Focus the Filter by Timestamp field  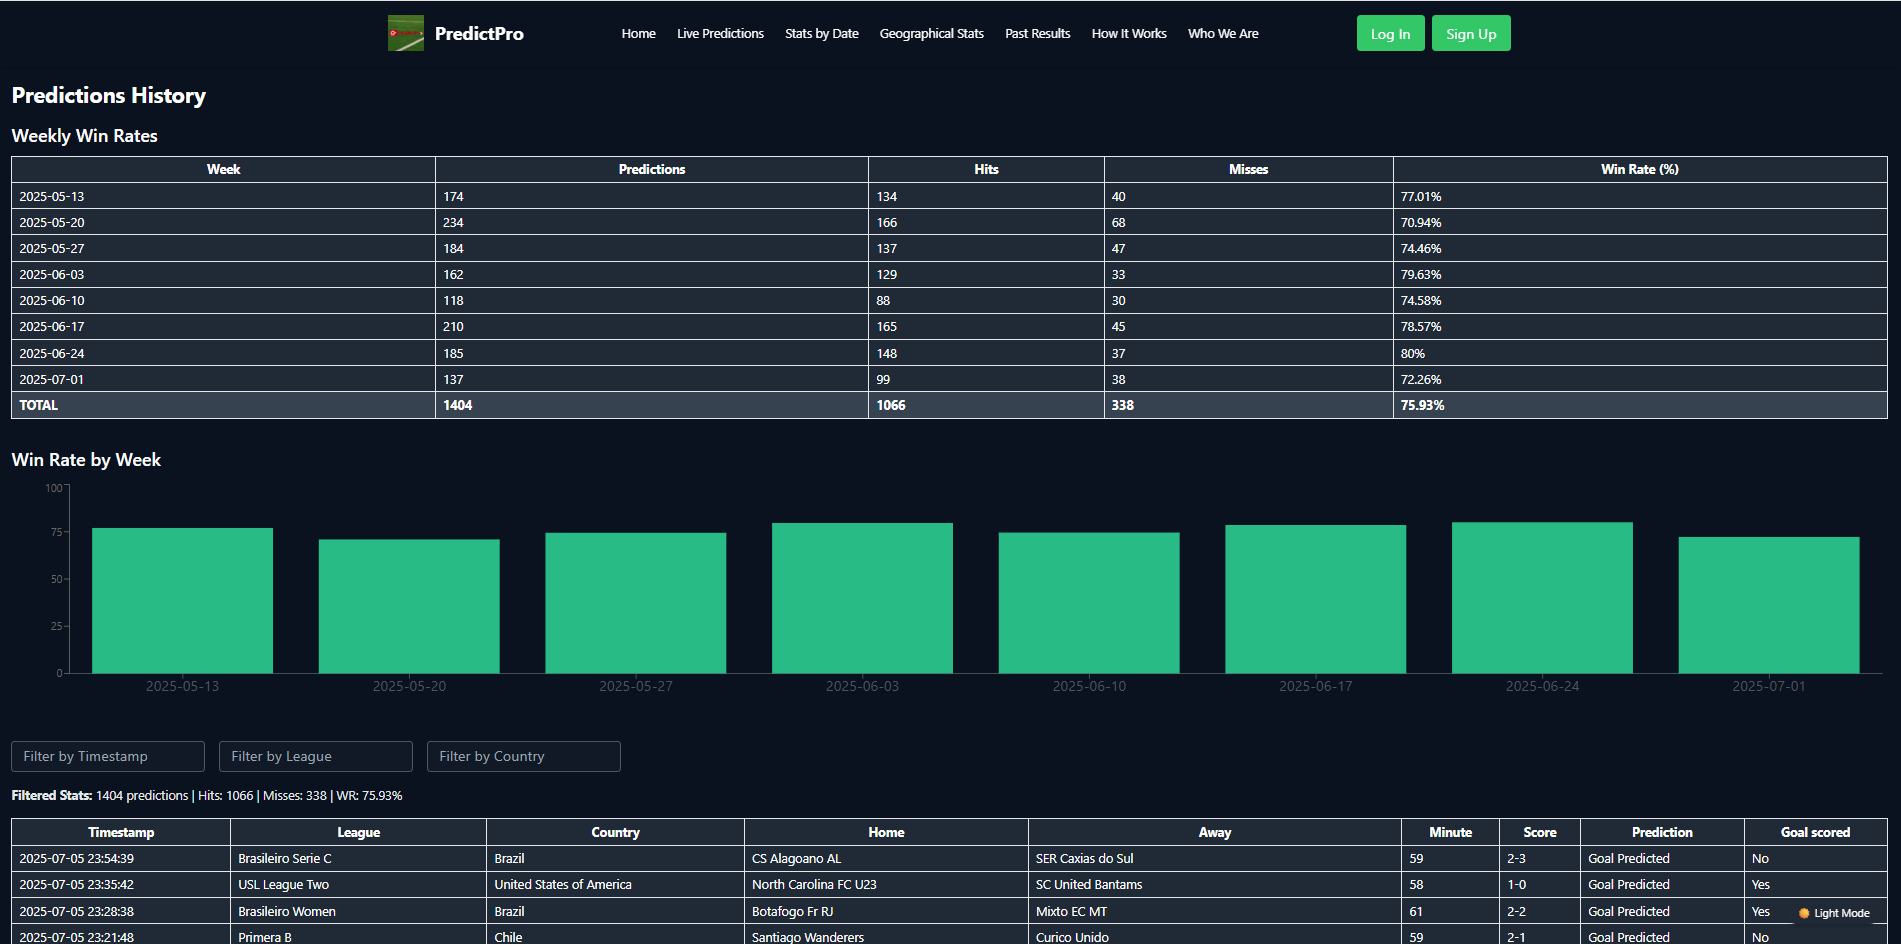tap(108, 756)
